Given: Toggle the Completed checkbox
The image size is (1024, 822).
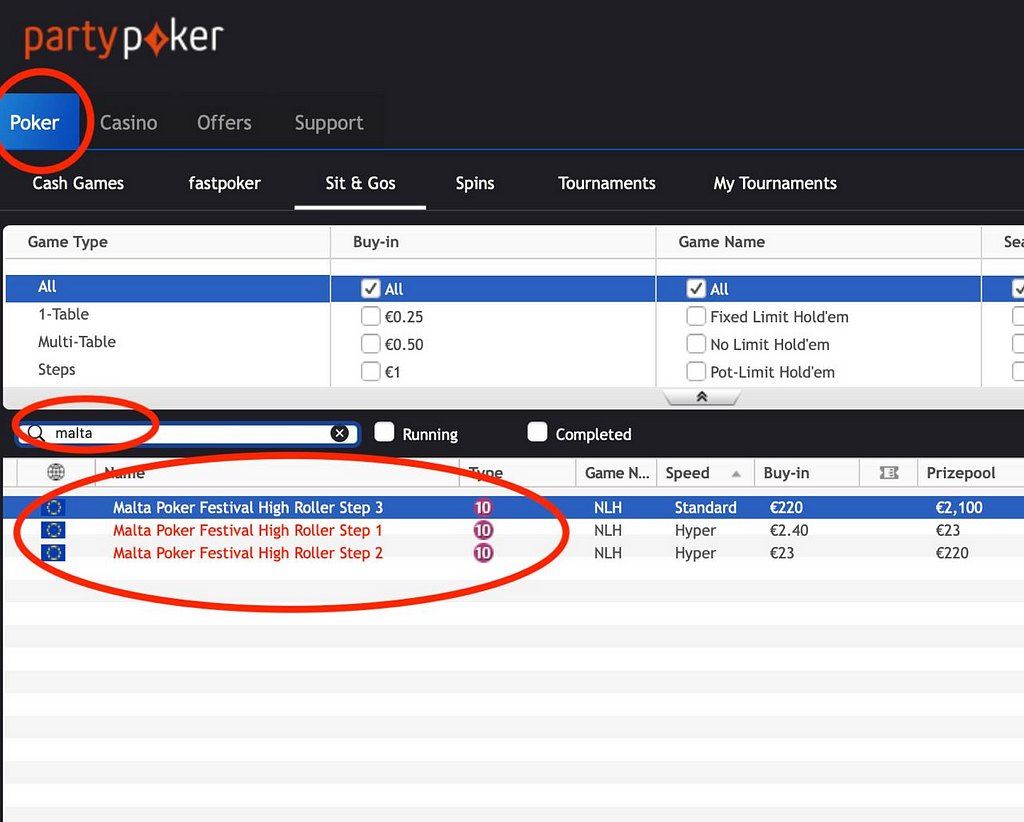Looking at the screenshot, I should click(537, 432).
